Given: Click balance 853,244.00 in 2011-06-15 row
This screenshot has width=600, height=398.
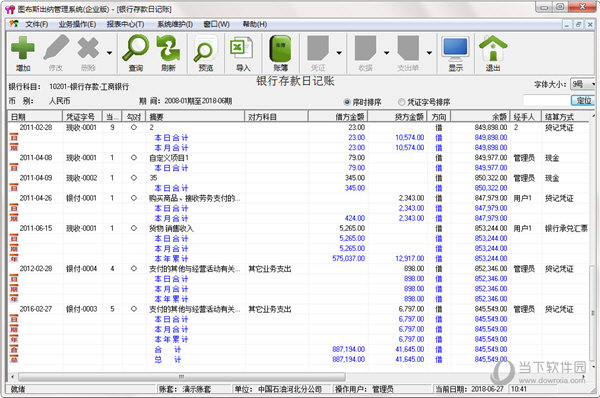Looking at the screenshot, I should pos(491,228).
